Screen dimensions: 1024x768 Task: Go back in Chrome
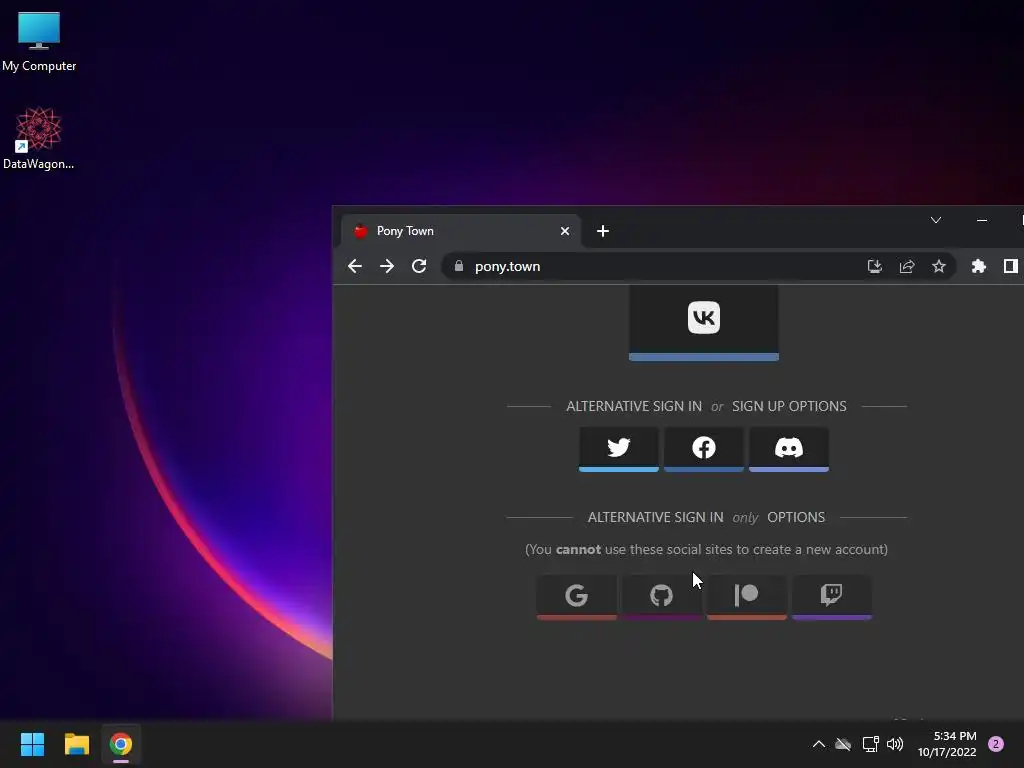point(355,266)
